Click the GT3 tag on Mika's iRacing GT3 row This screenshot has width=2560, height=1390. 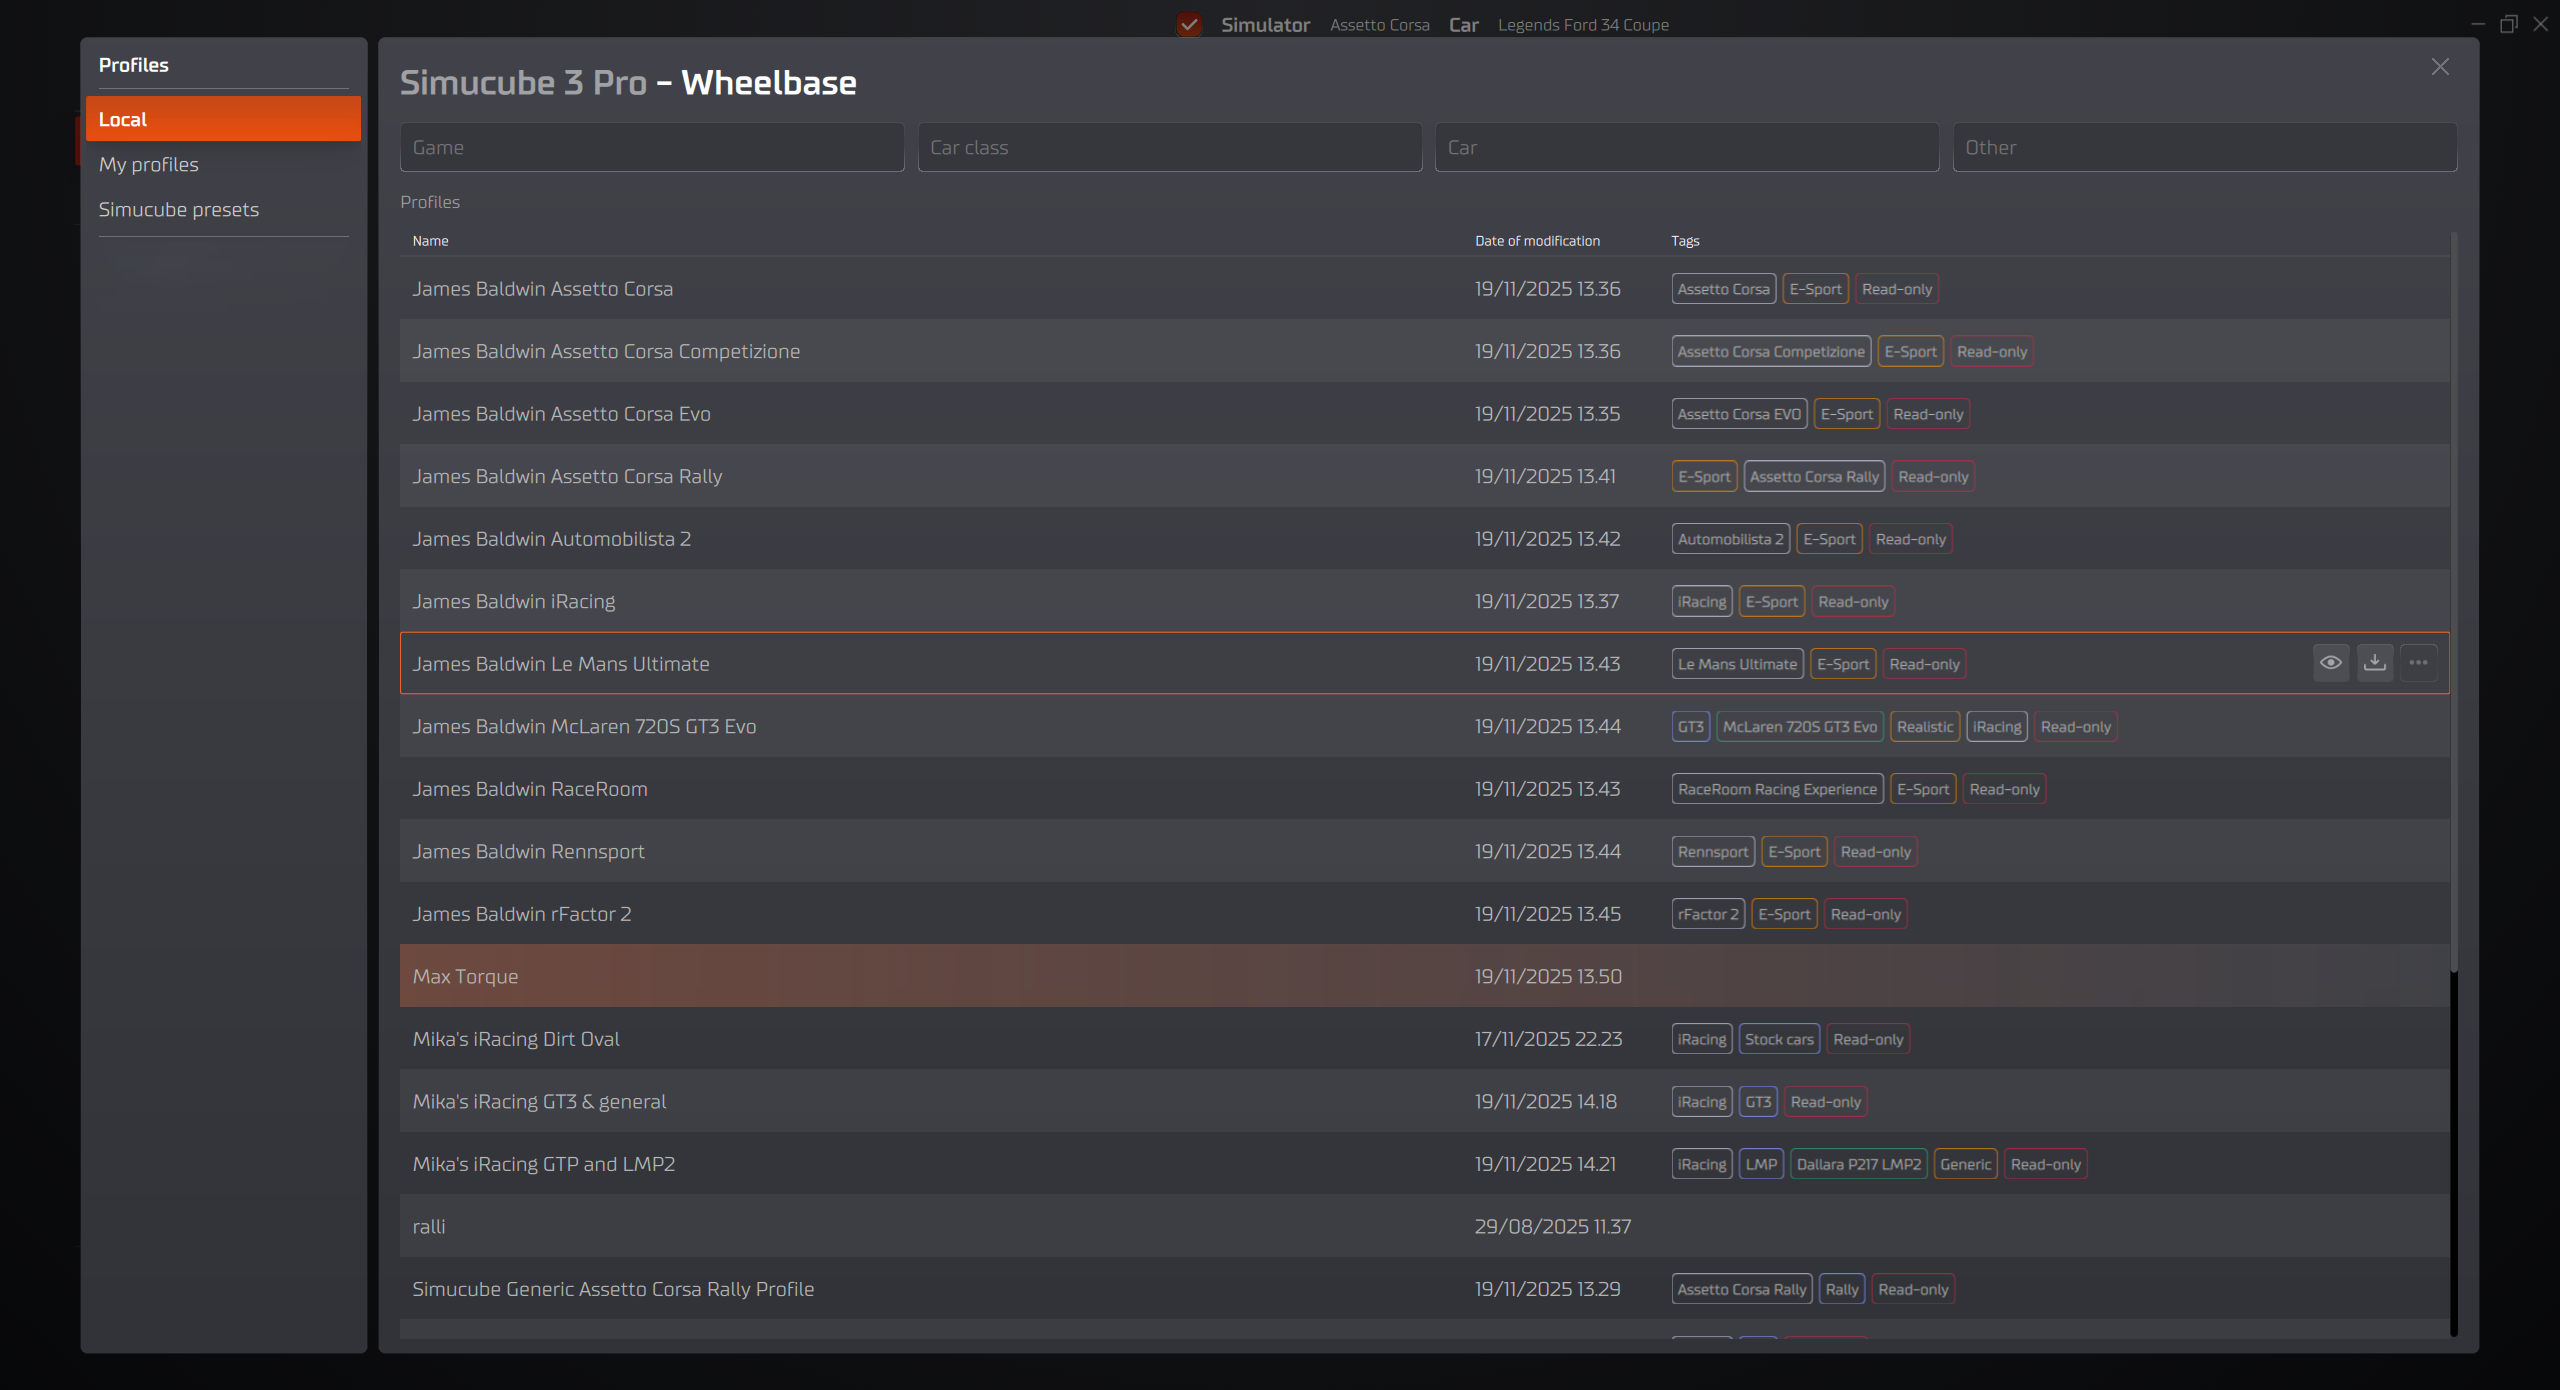[x=1758, y=1101]
